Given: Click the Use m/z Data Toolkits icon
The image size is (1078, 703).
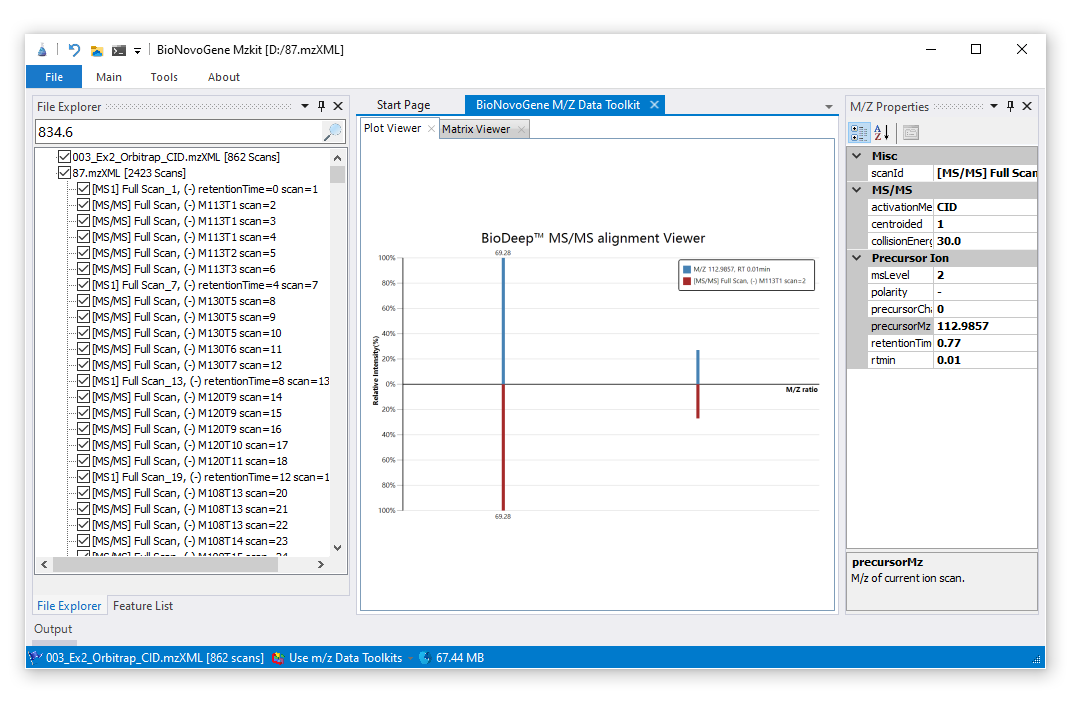Looking at the screenshot, I should [x=278, y=658].
